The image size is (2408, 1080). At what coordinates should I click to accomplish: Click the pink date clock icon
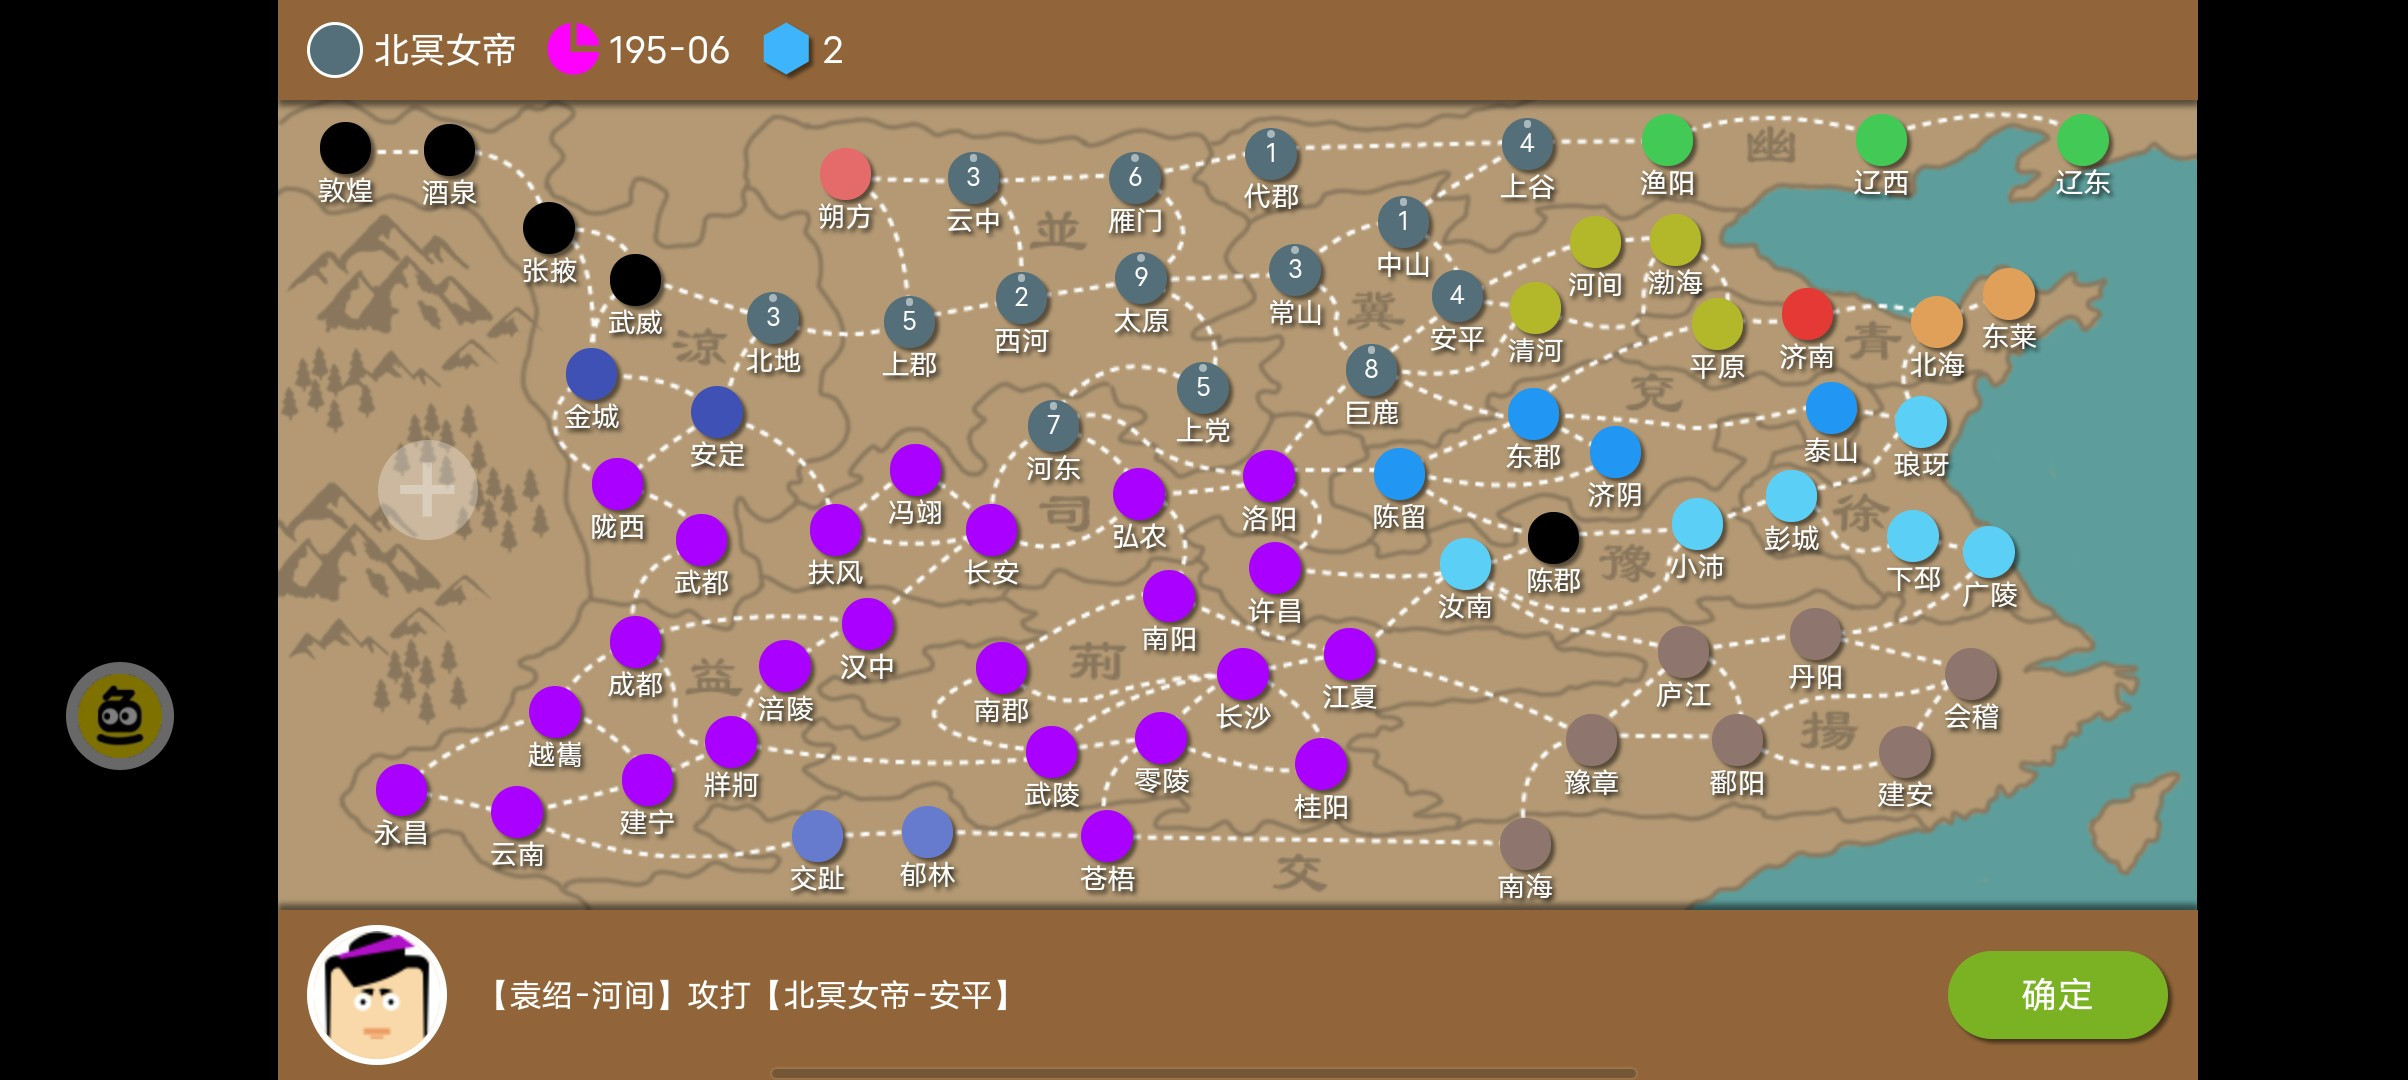[x=573, y=49]
